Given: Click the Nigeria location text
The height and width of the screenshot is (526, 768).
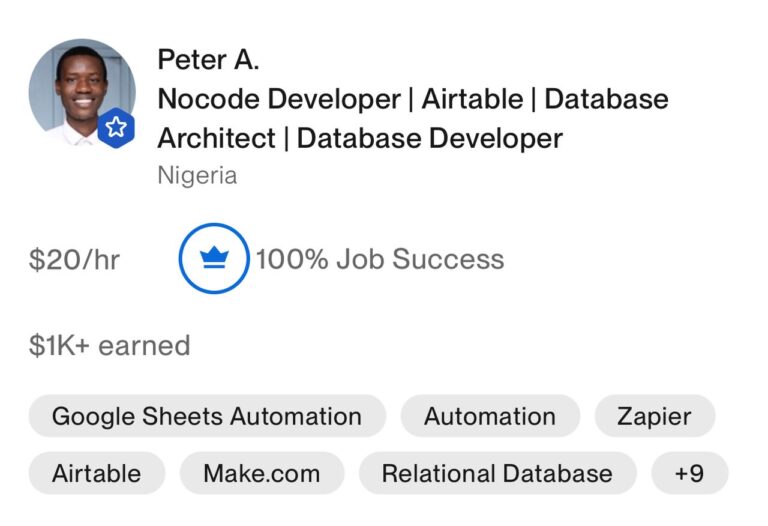Looking at the screenshot, I should coord(197,175).
